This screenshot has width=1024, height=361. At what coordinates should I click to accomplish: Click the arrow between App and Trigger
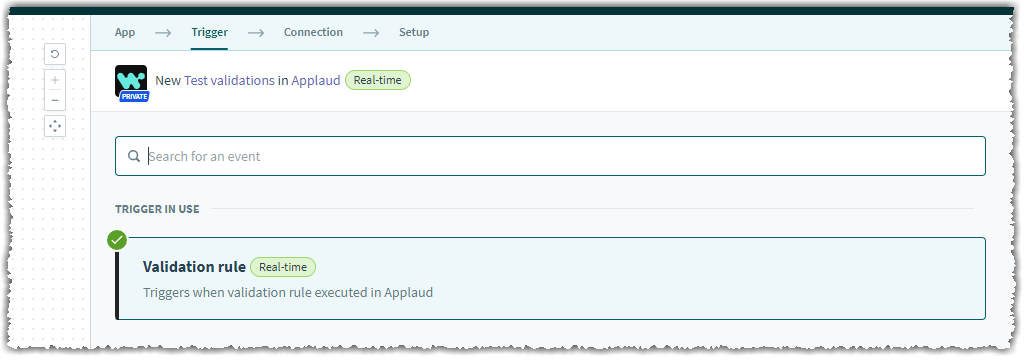pos(163,33)
